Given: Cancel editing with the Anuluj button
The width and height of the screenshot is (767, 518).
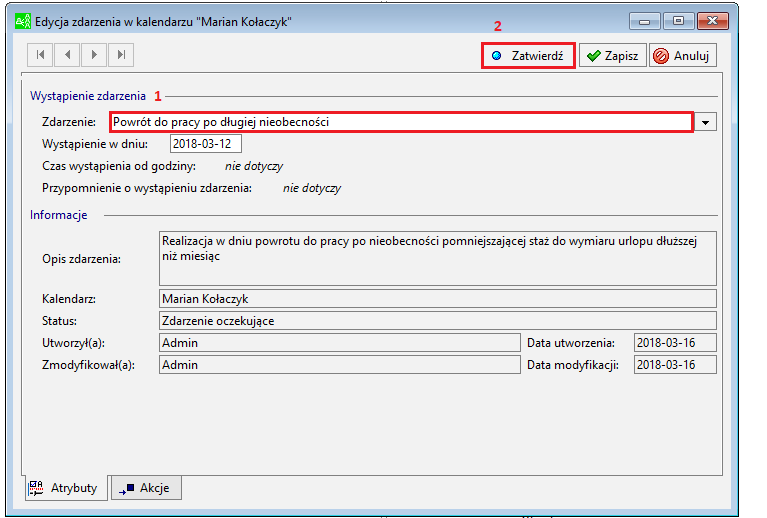Looking at the screenshot, I should pyautogui.click(x=683, y=56).
